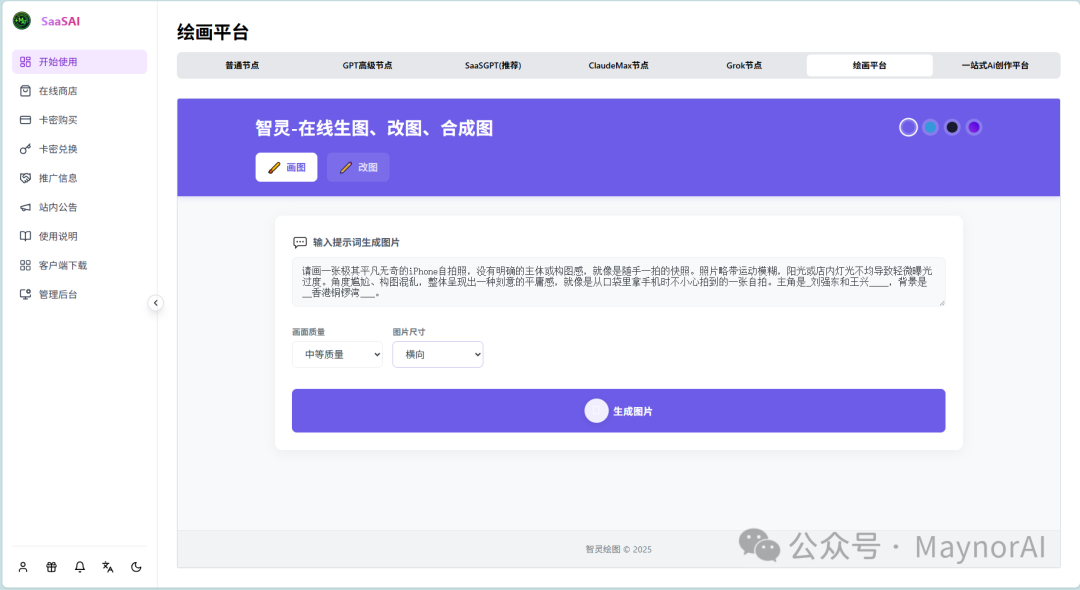
Task: Click the 绘画平台 page heading
Action: point(213,32)
